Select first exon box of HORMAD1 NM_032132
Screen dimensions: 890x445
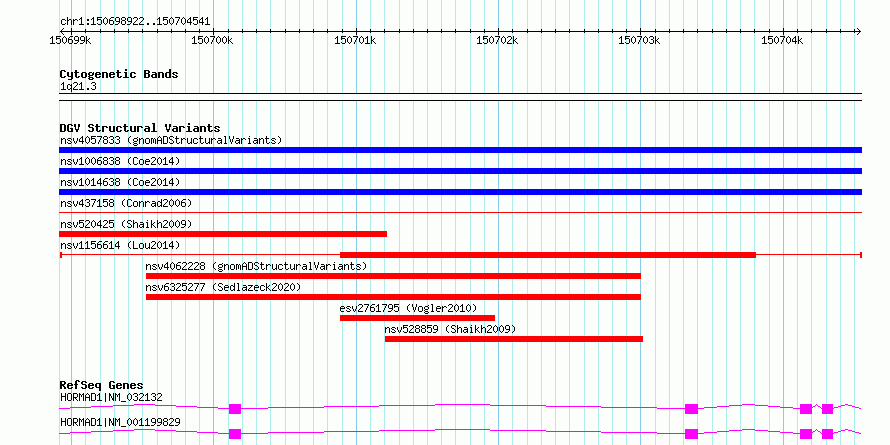pyautogui.click(x=235, y=409)
